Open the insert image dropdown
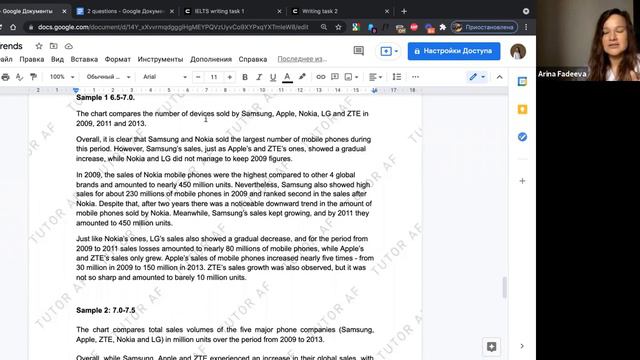Viewport: 640px width, 360px height. click(351, 77)
